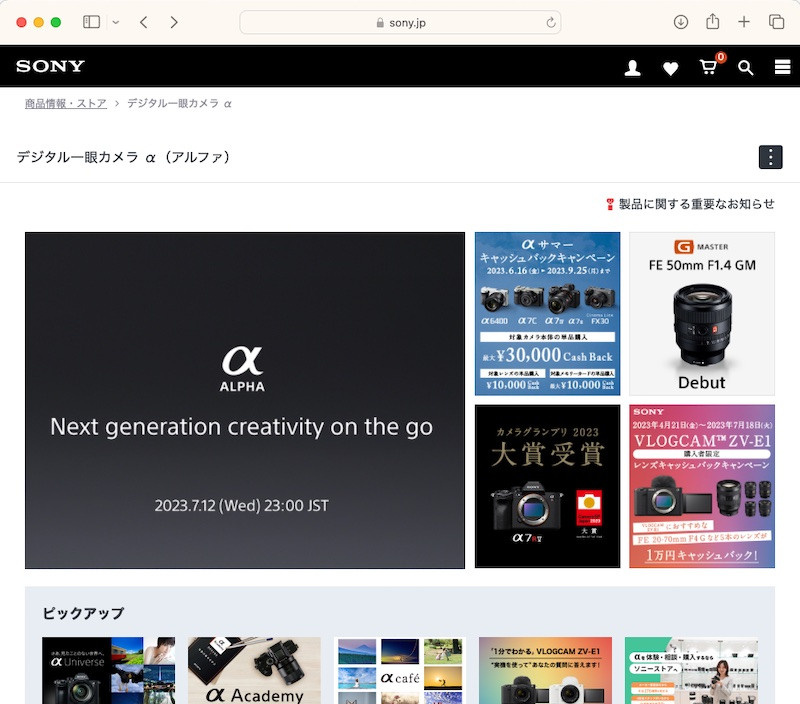Viewport: 800px width, 704px height.
Task: Open the α Academy pickup thumbnail
Action: [x=254, y=670]
